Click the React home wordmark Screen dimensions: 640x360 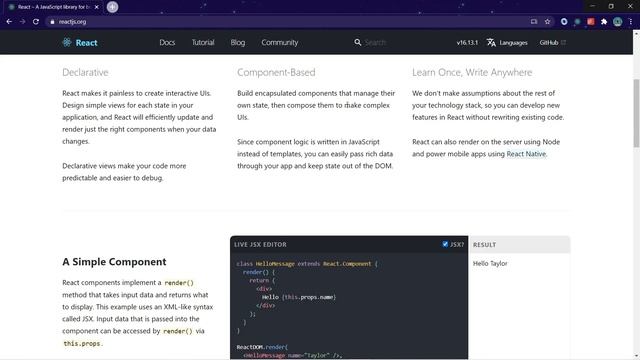pyautogui.click(x=86, y=42)
